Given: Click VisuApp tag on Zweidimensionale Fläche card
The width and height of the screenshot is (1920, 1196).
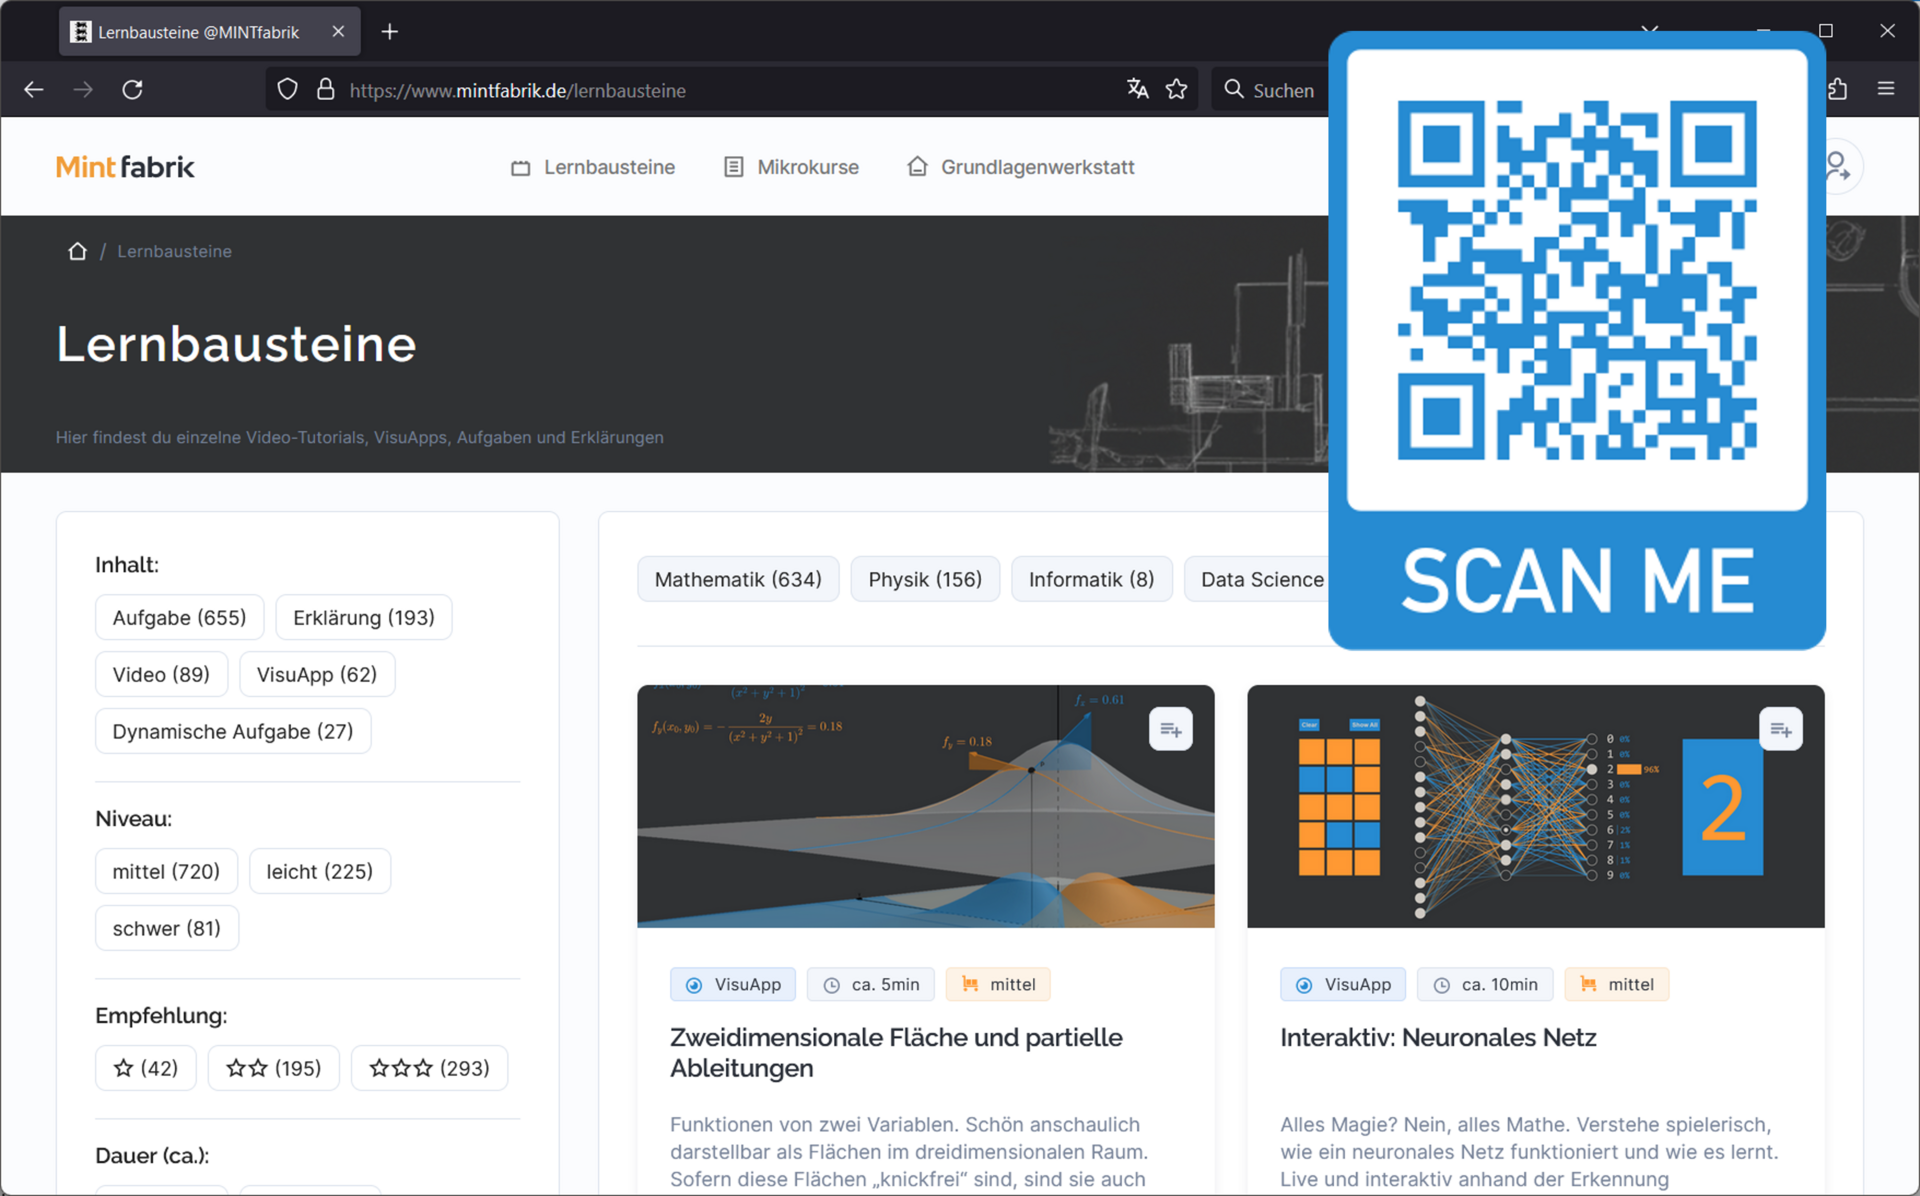Looking at the screenshot, I should 733,985.
